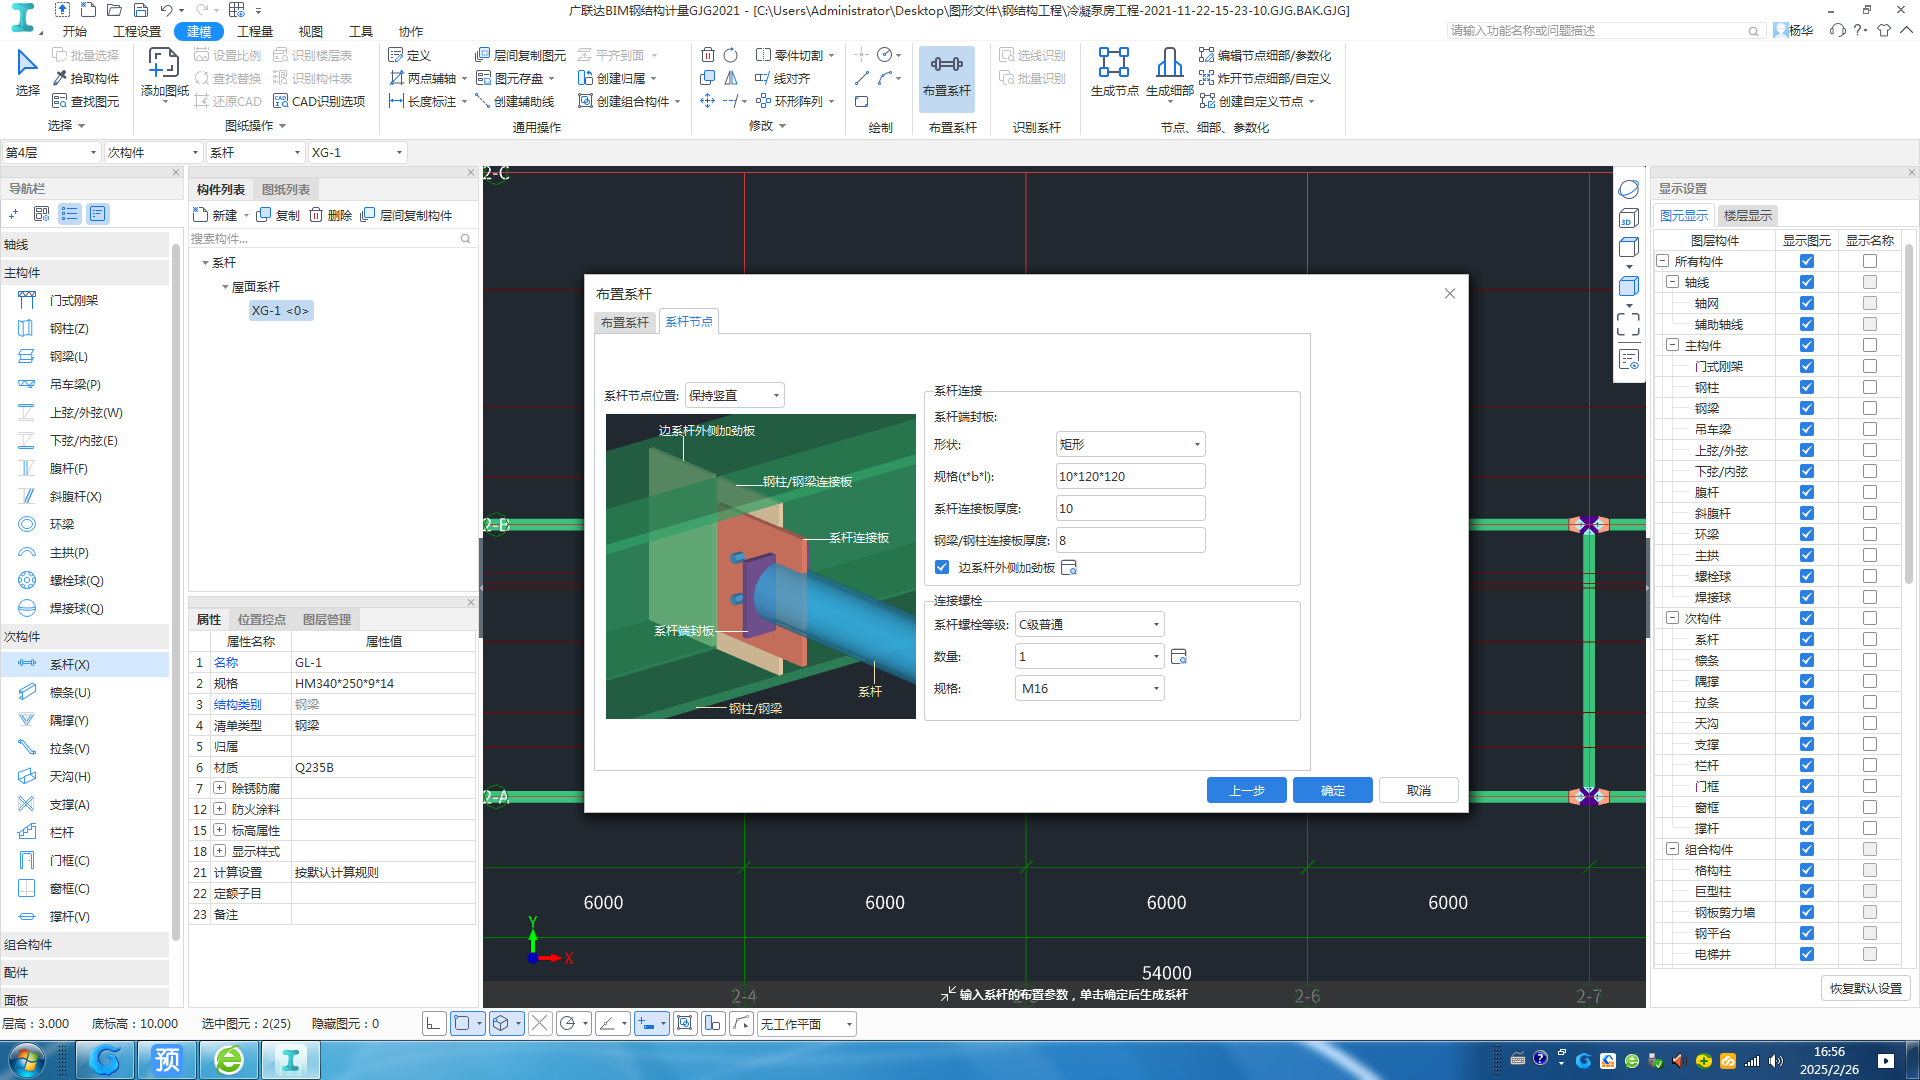Open the bolt 数量 dropdown
This screenshot has width=1920, height=1080.
1089,657
